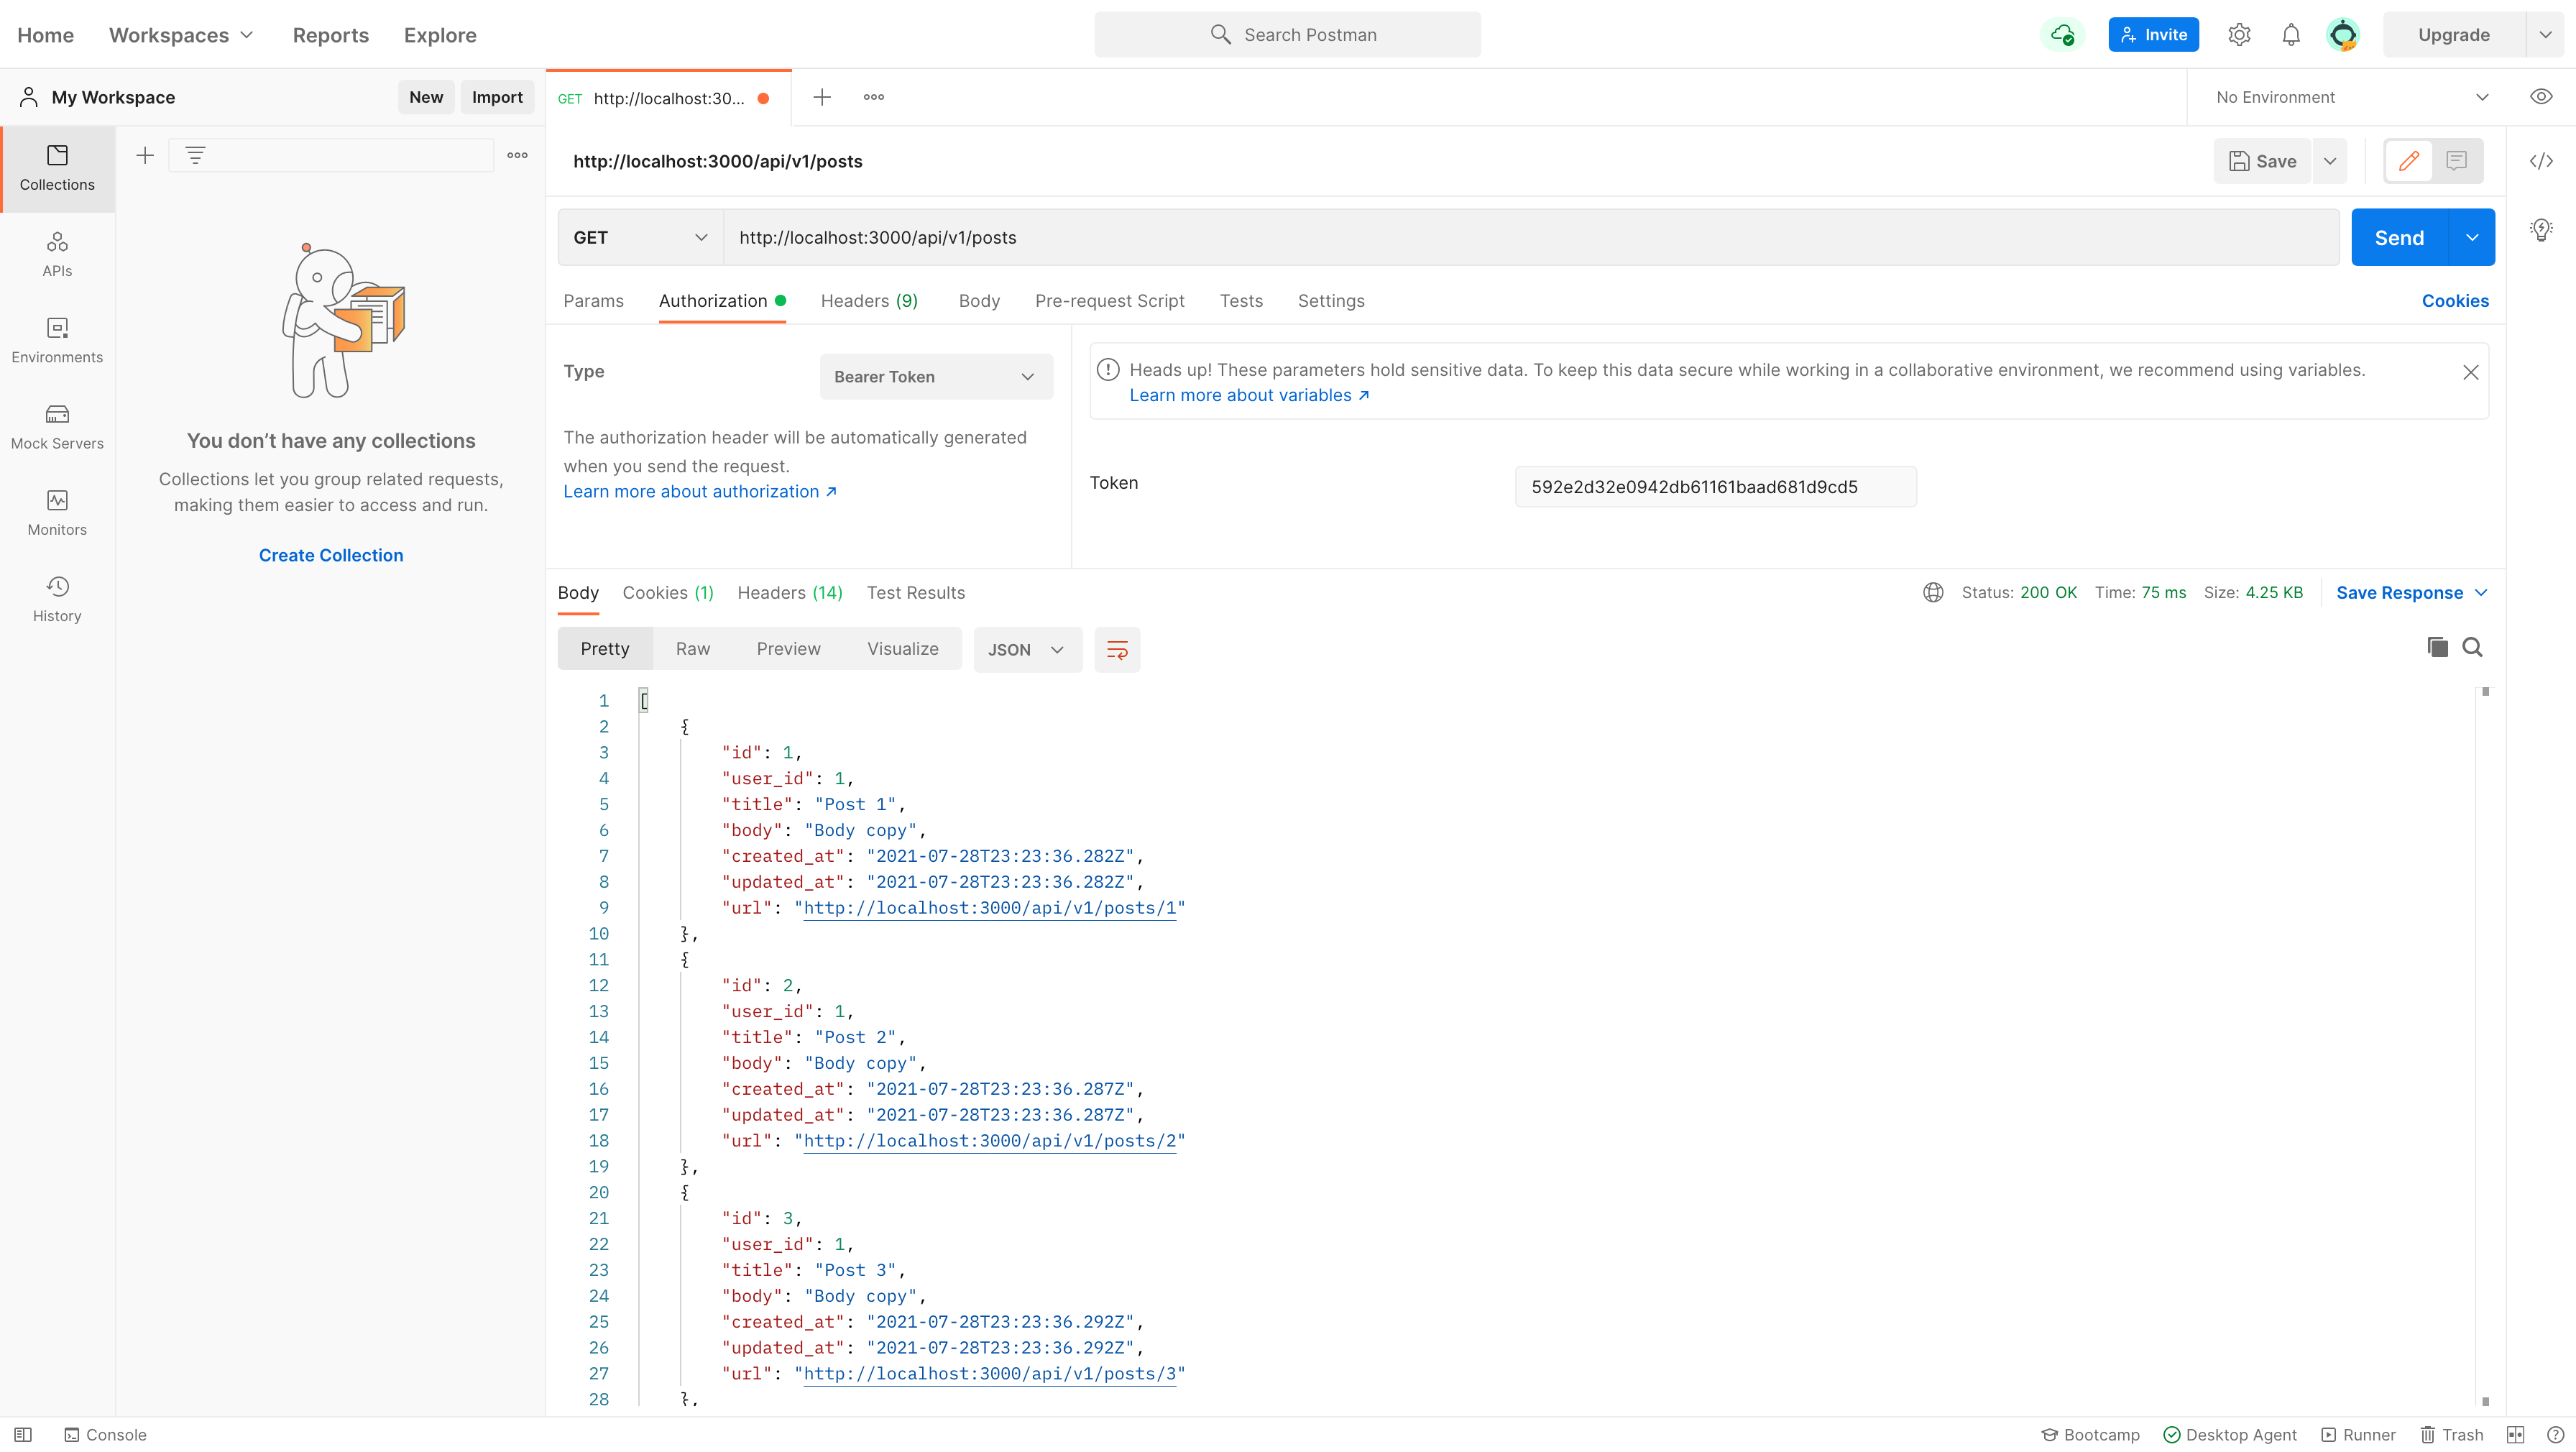Click the Import button
2576x1452 pixels.
tap(497, 97)
